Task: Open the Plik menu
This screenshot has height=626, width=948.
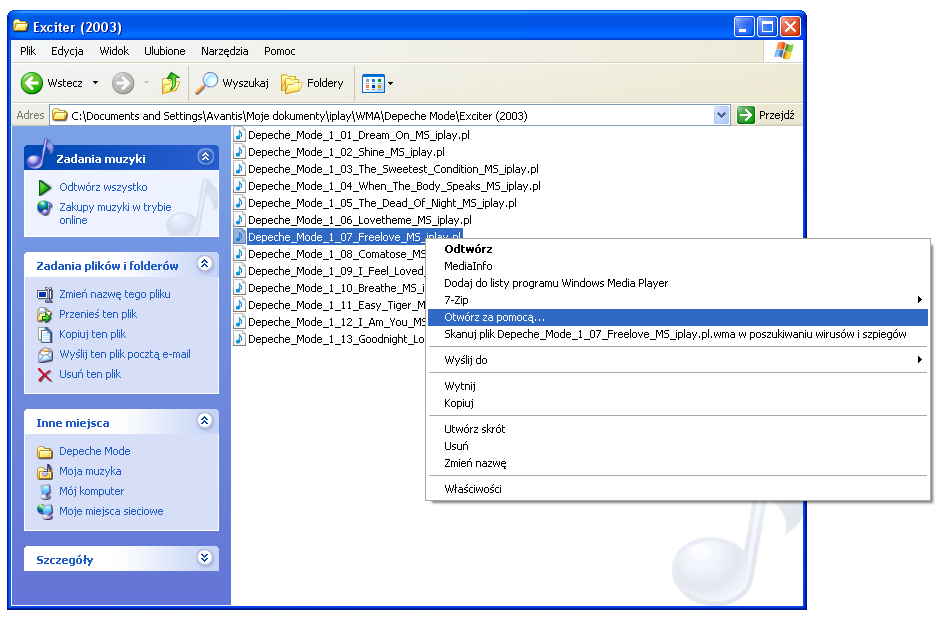Action: pos(28,51)
